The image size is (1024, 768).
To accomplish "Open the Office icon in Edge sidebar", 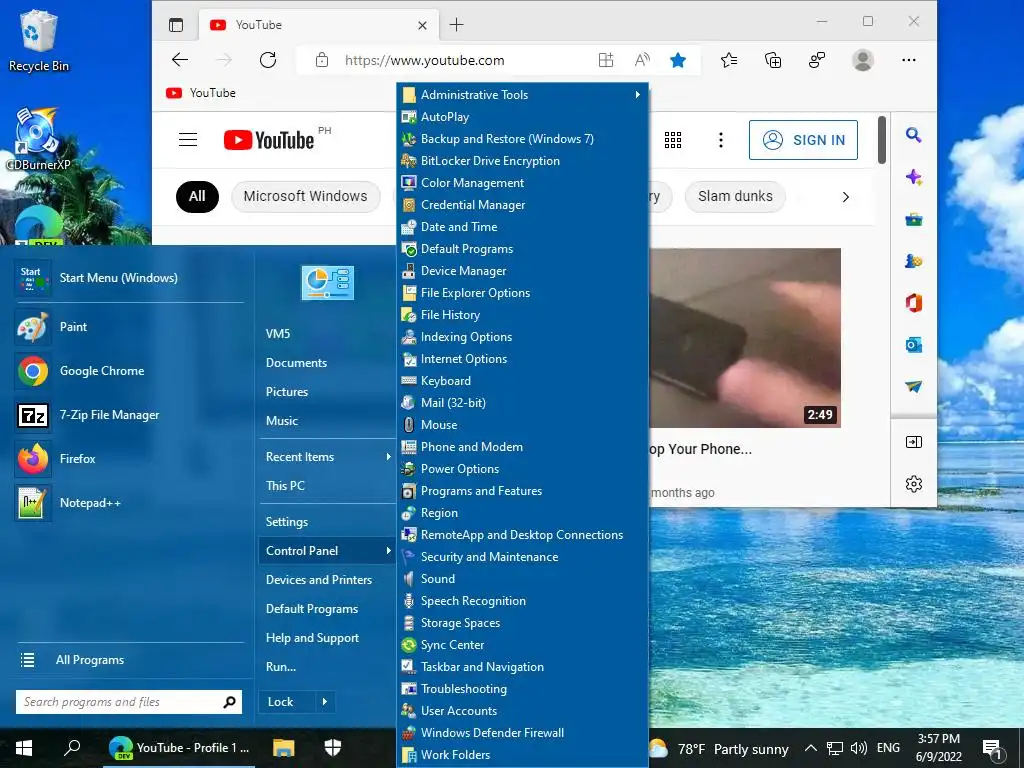I will 913,303.
